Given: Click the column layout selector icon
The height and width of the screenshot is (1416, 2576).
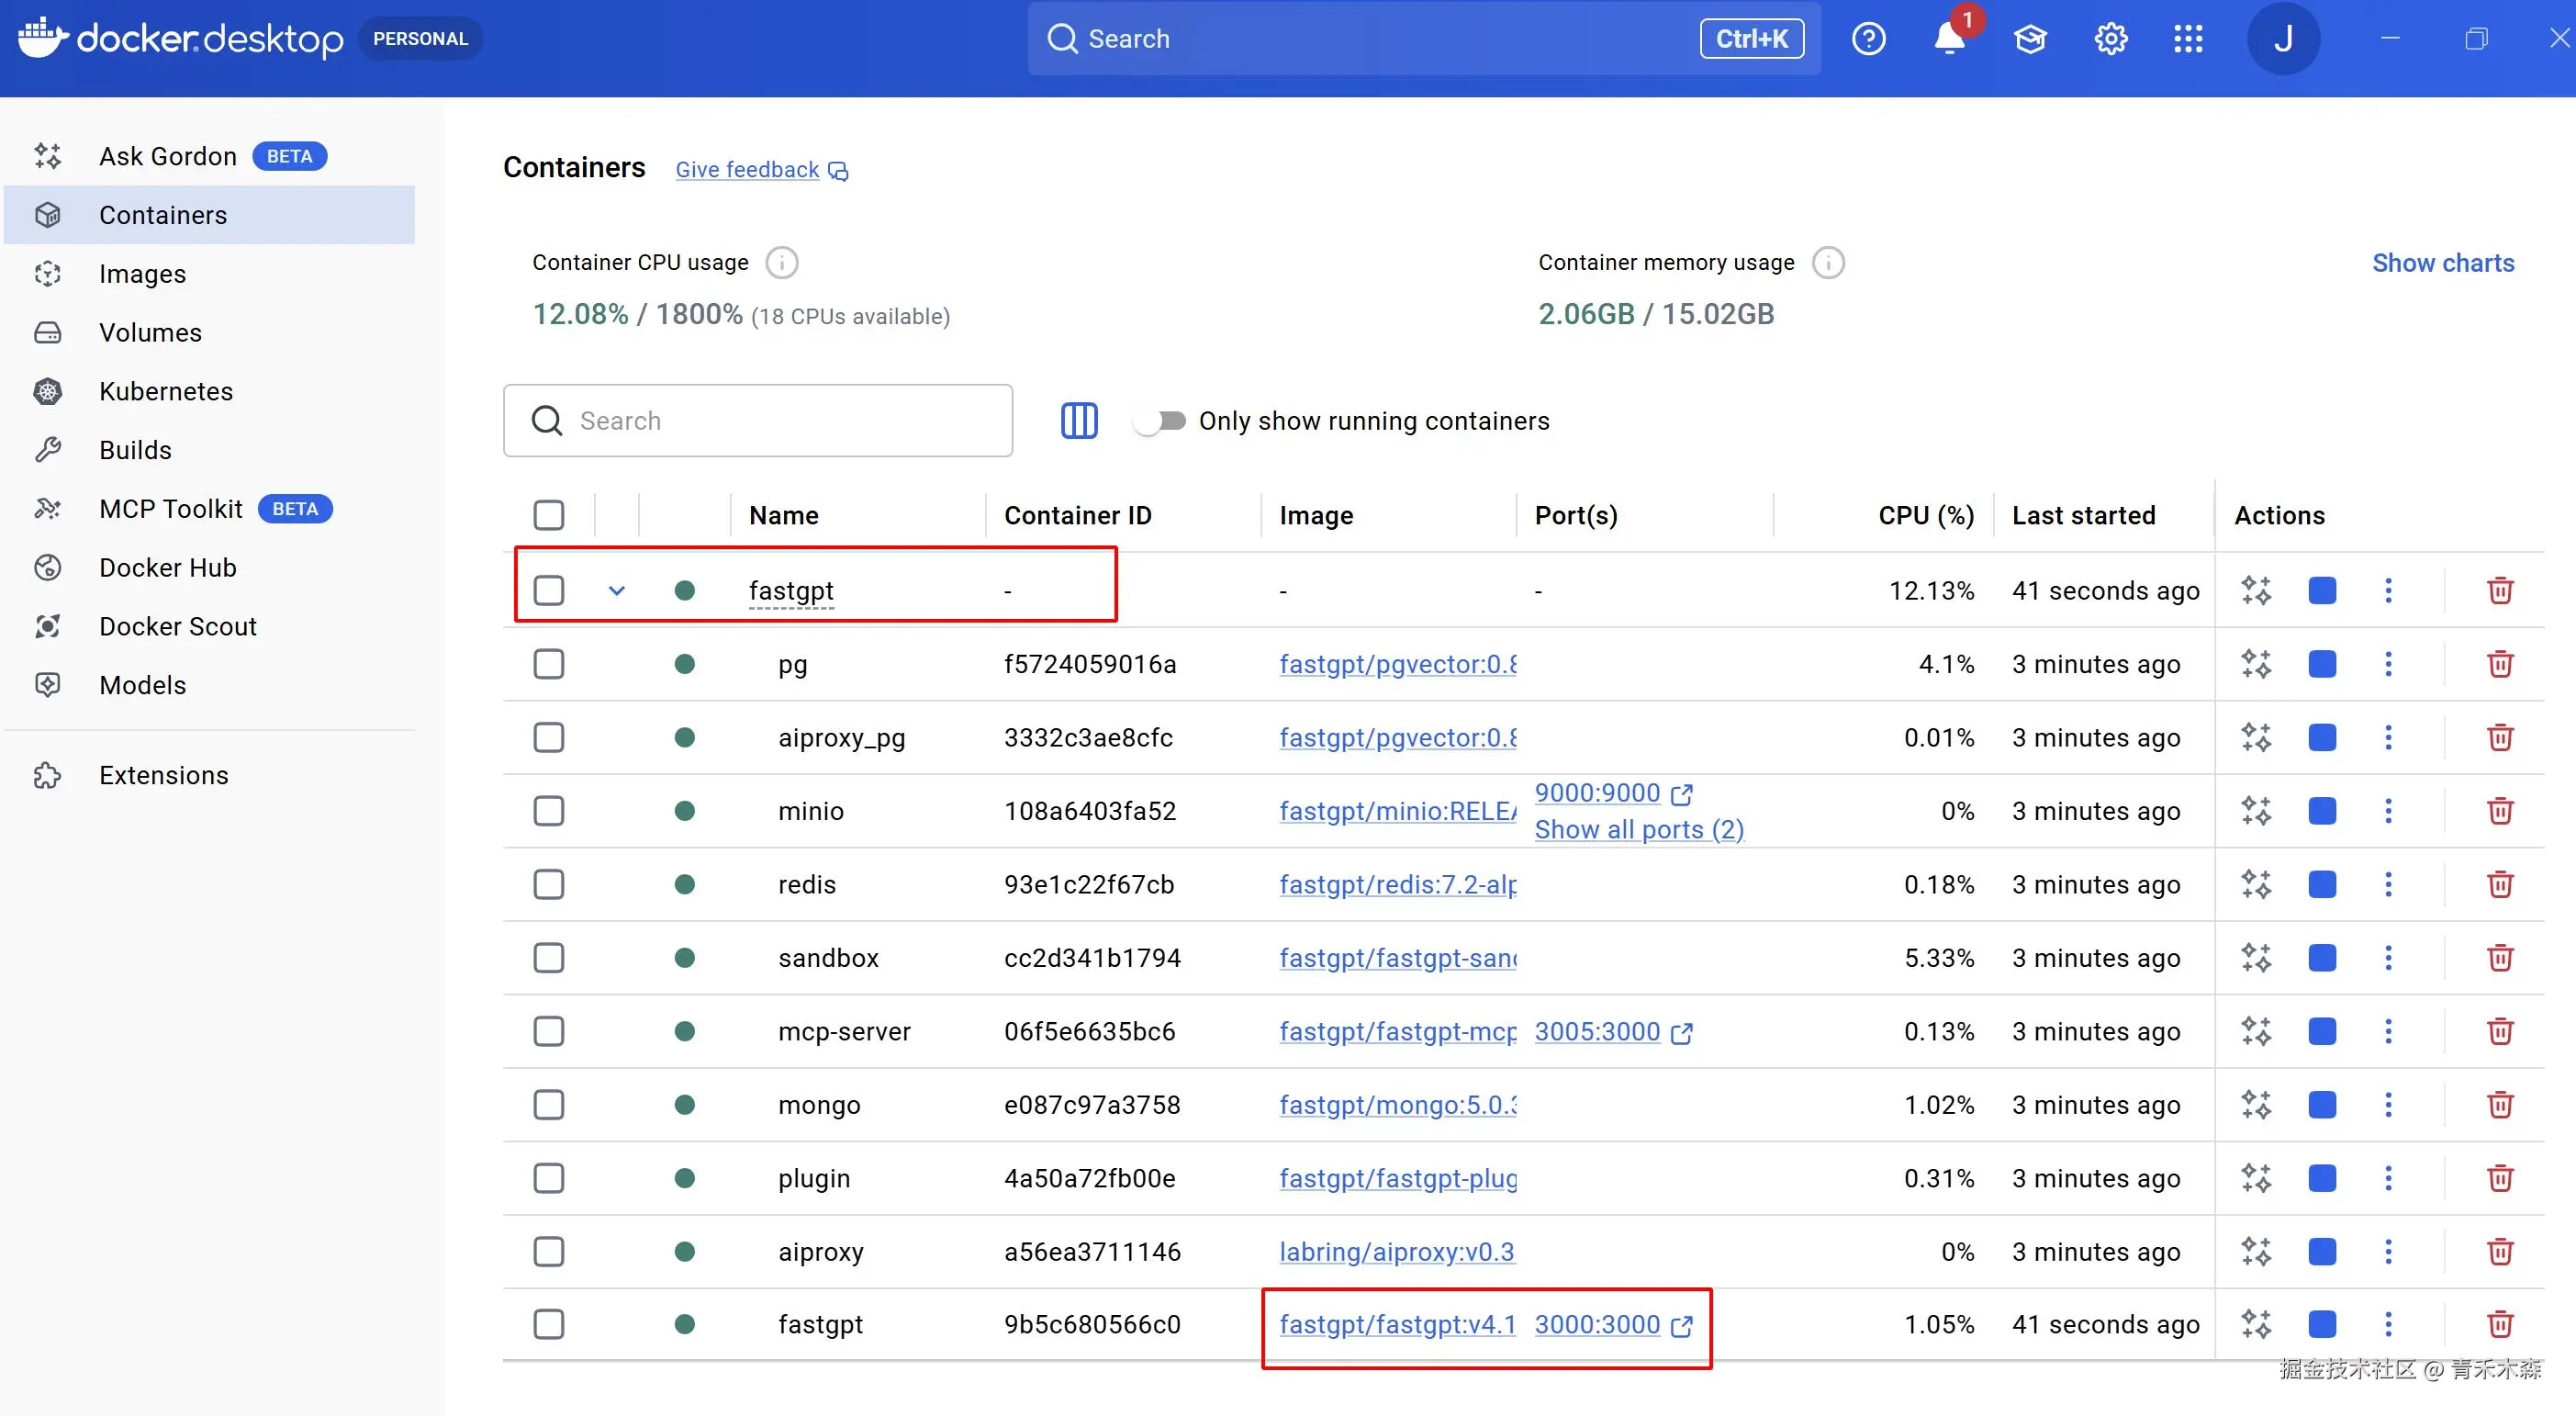Looking at the screenshot, I should (x=1078, y=420).
